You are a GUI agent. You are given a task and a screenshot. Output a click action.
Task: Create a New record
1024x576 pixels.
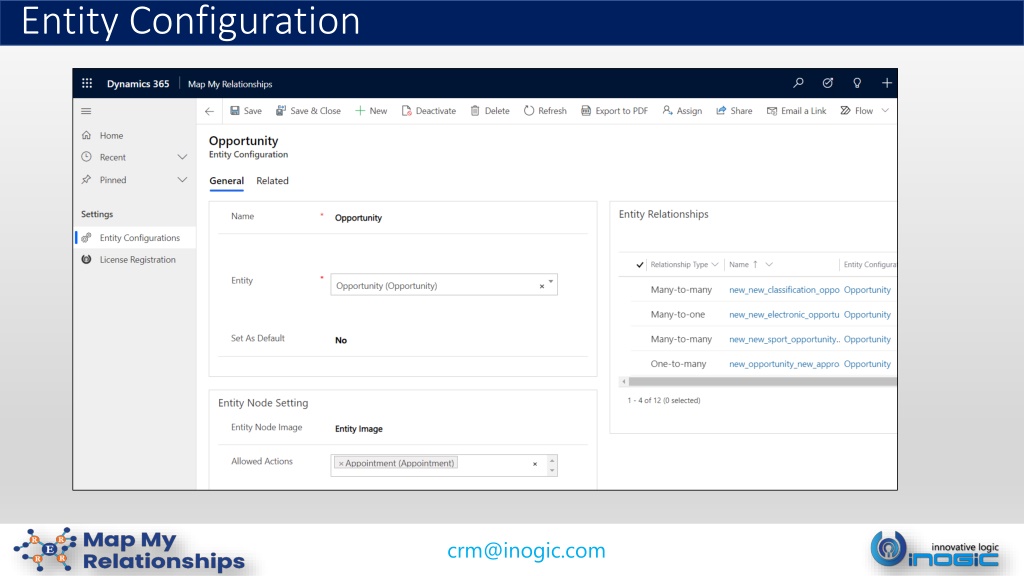click(371, 111)
